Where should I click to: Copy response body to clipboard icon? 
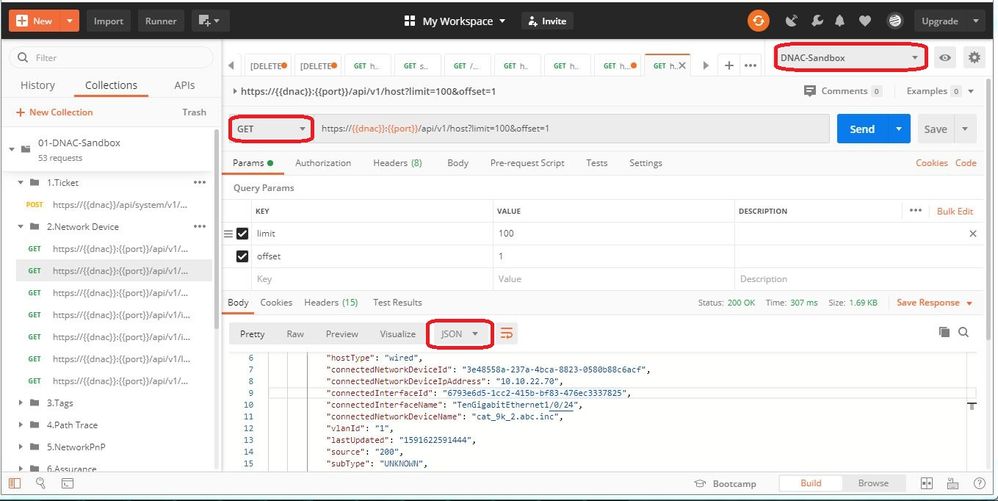pyautogui.click(x=945, y=332)
